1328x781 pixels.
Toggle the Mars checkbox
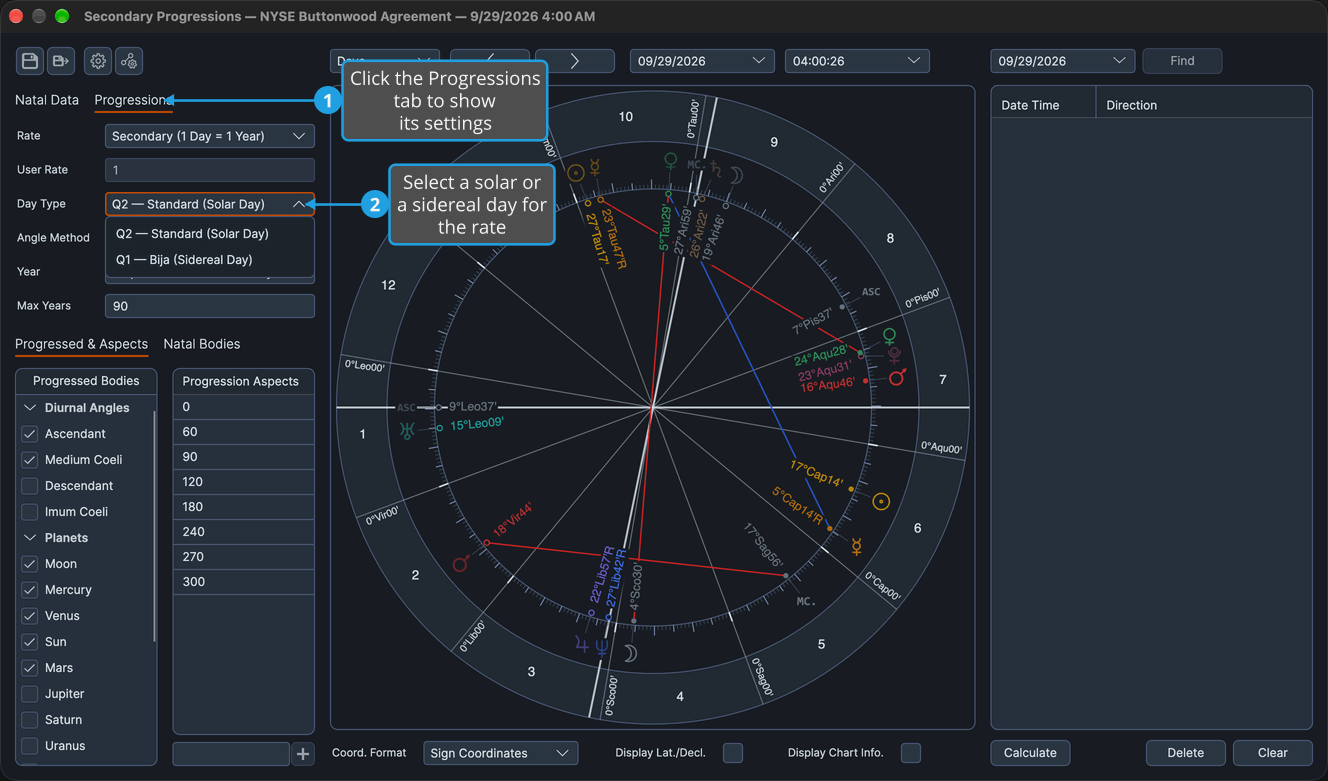point(30,668)
